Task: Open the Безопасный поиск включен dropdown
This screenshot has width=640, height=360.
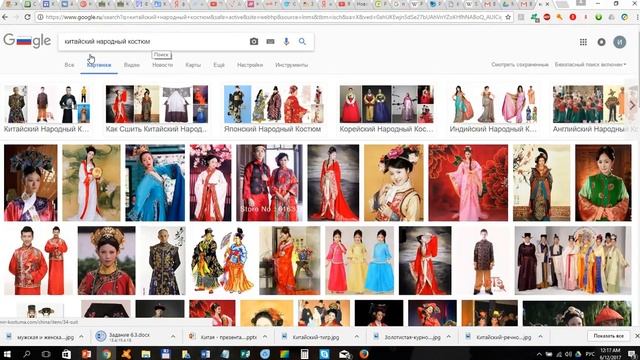Action: [x=590, y=64]
